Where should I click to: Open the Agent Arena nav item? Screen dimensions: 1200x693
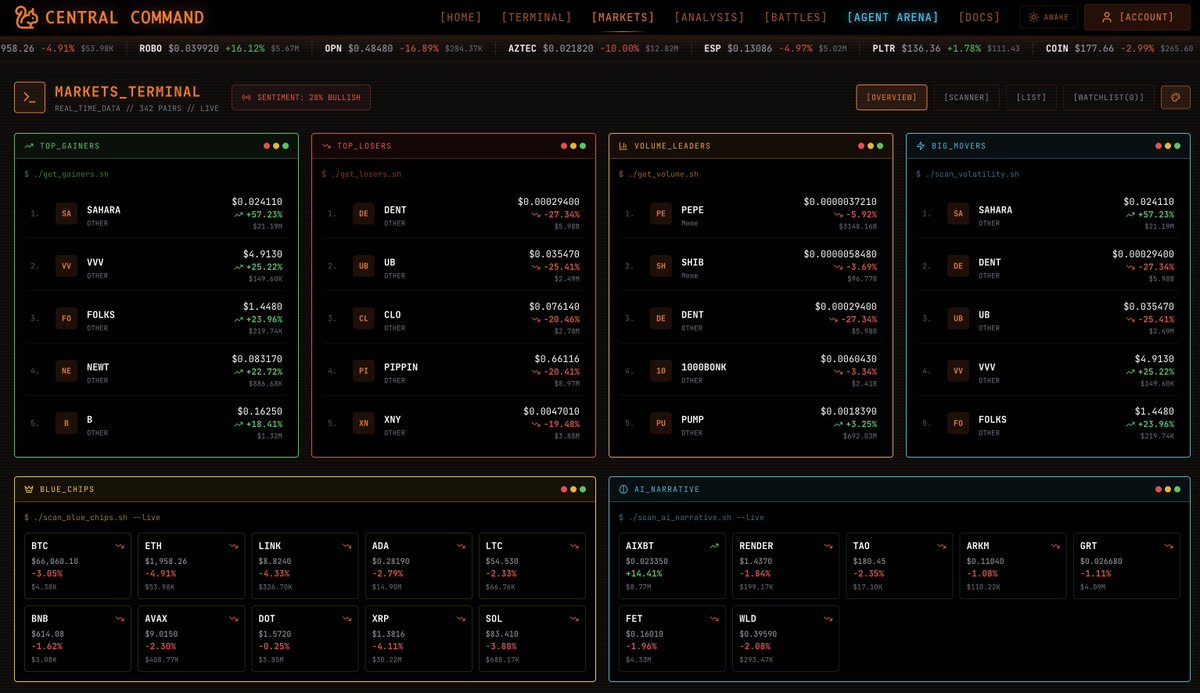coord(893,17)
